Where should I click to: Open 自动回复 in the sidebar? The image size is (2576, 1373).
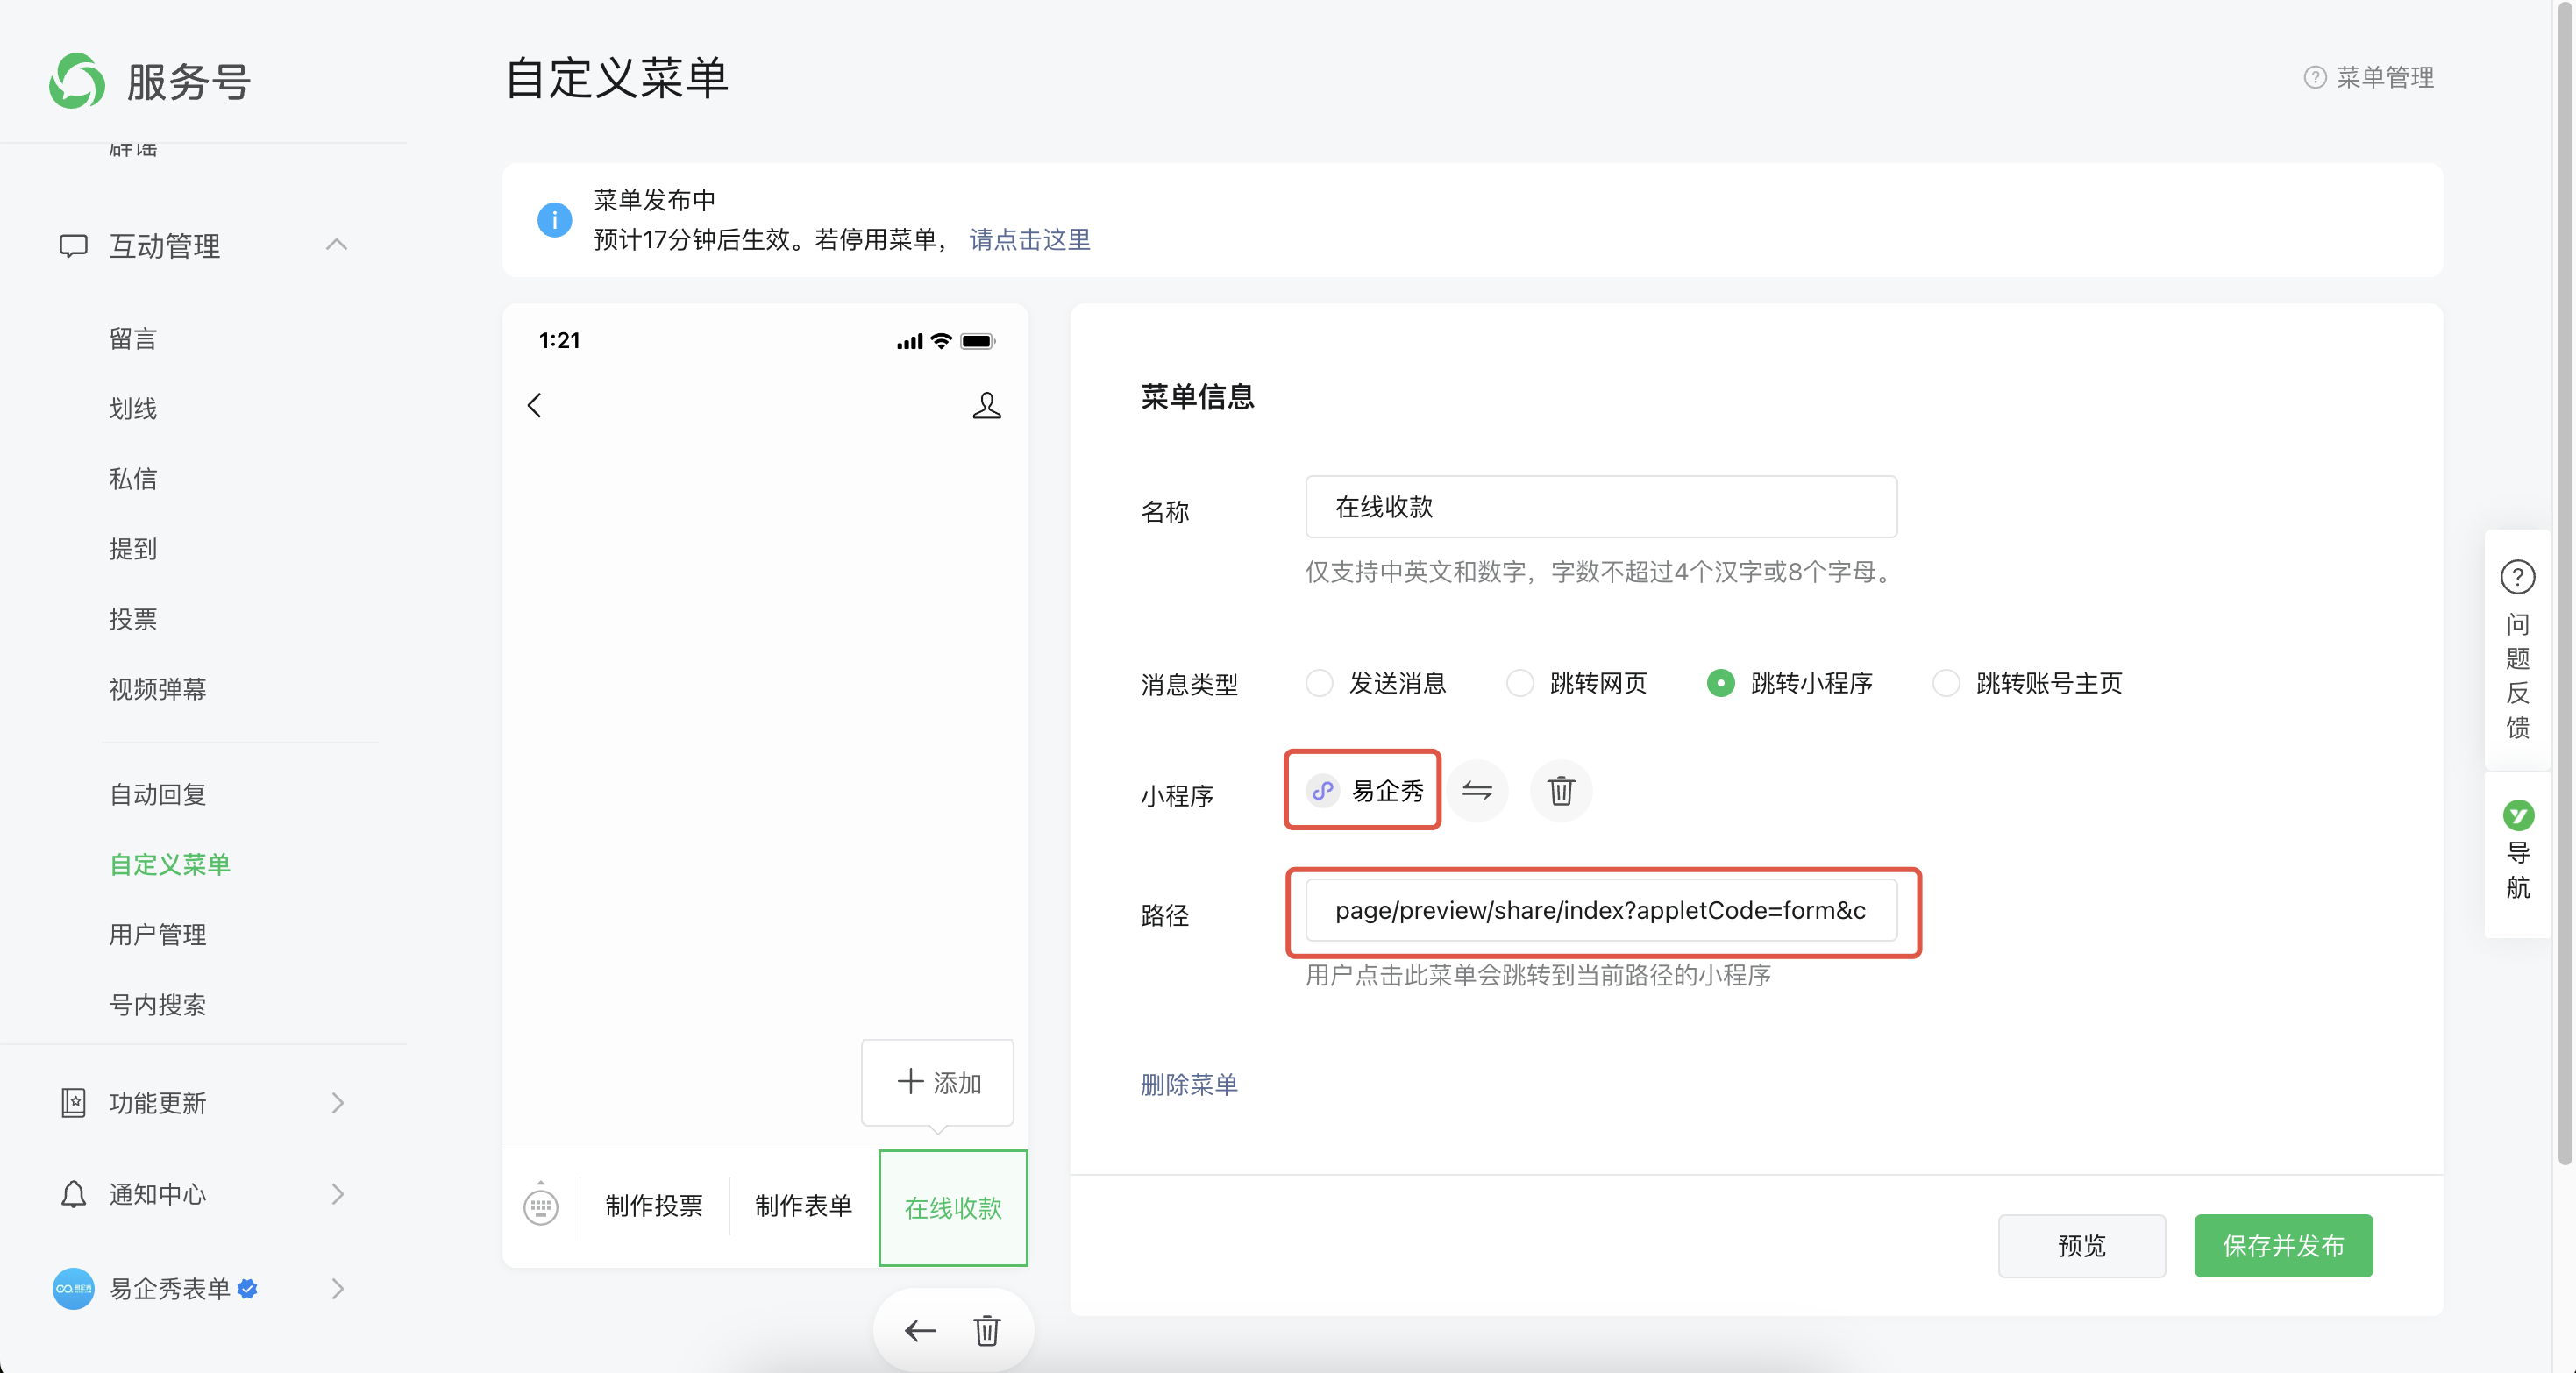pyautogui.click(x=158, y=794)
